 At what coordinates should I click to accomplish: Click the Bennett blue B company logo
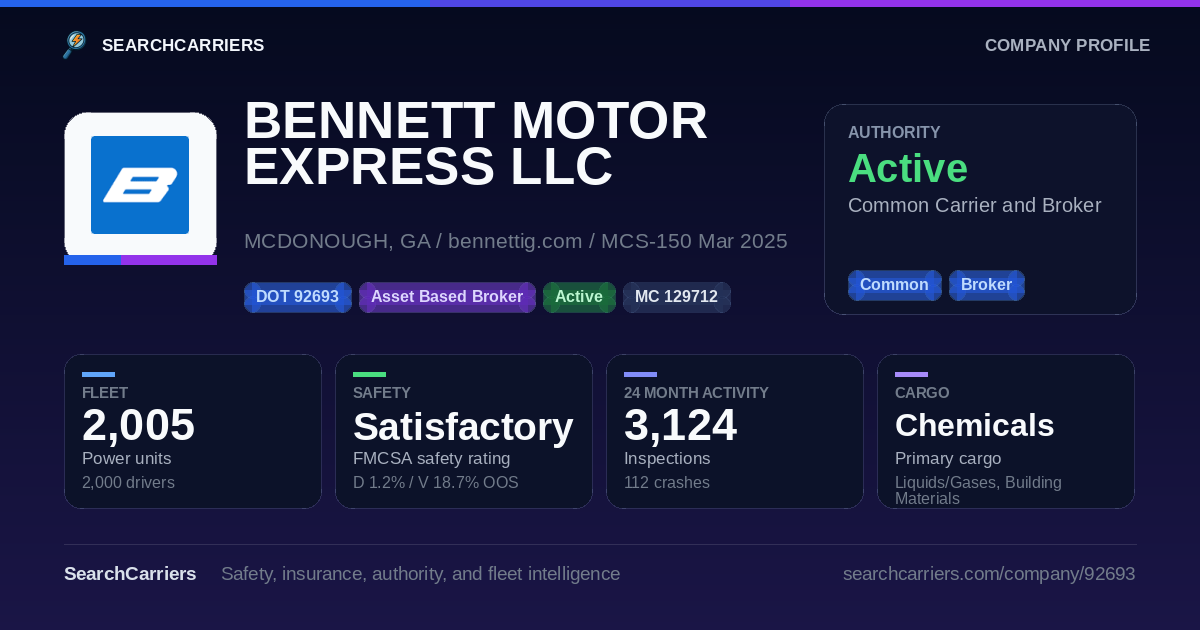point(140,185)
